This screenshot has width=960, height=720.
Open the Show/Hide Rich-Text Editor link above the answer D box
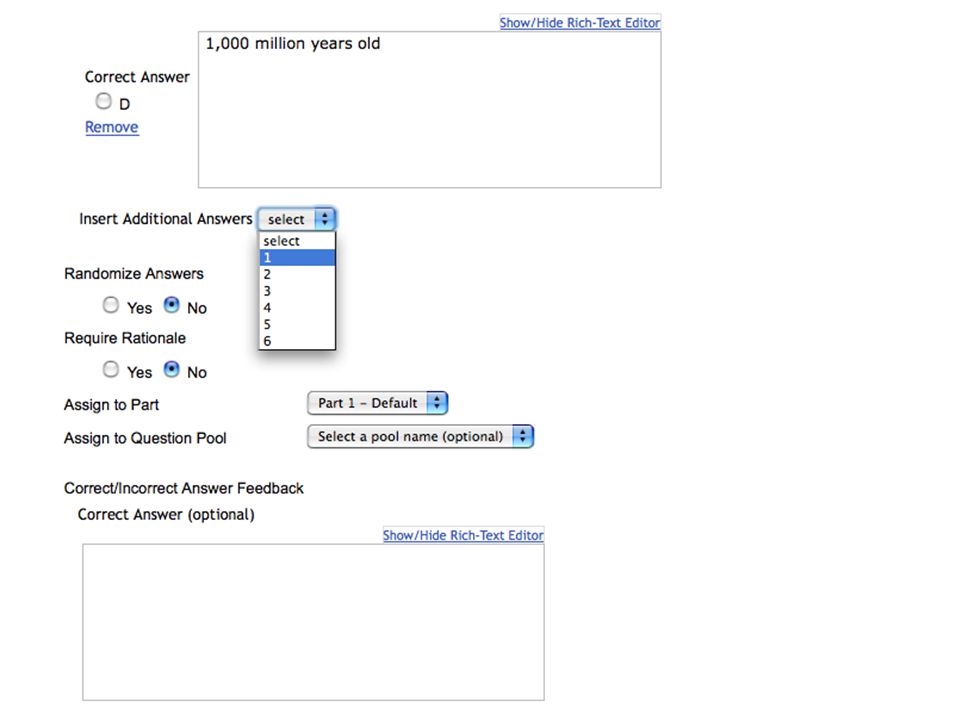(x=580, y=23)
